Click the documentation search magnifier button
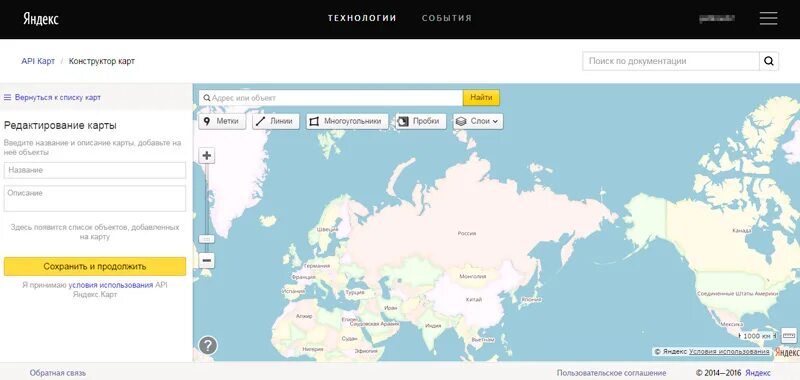This screenshot has height=380, width=800. coord(769,61)
